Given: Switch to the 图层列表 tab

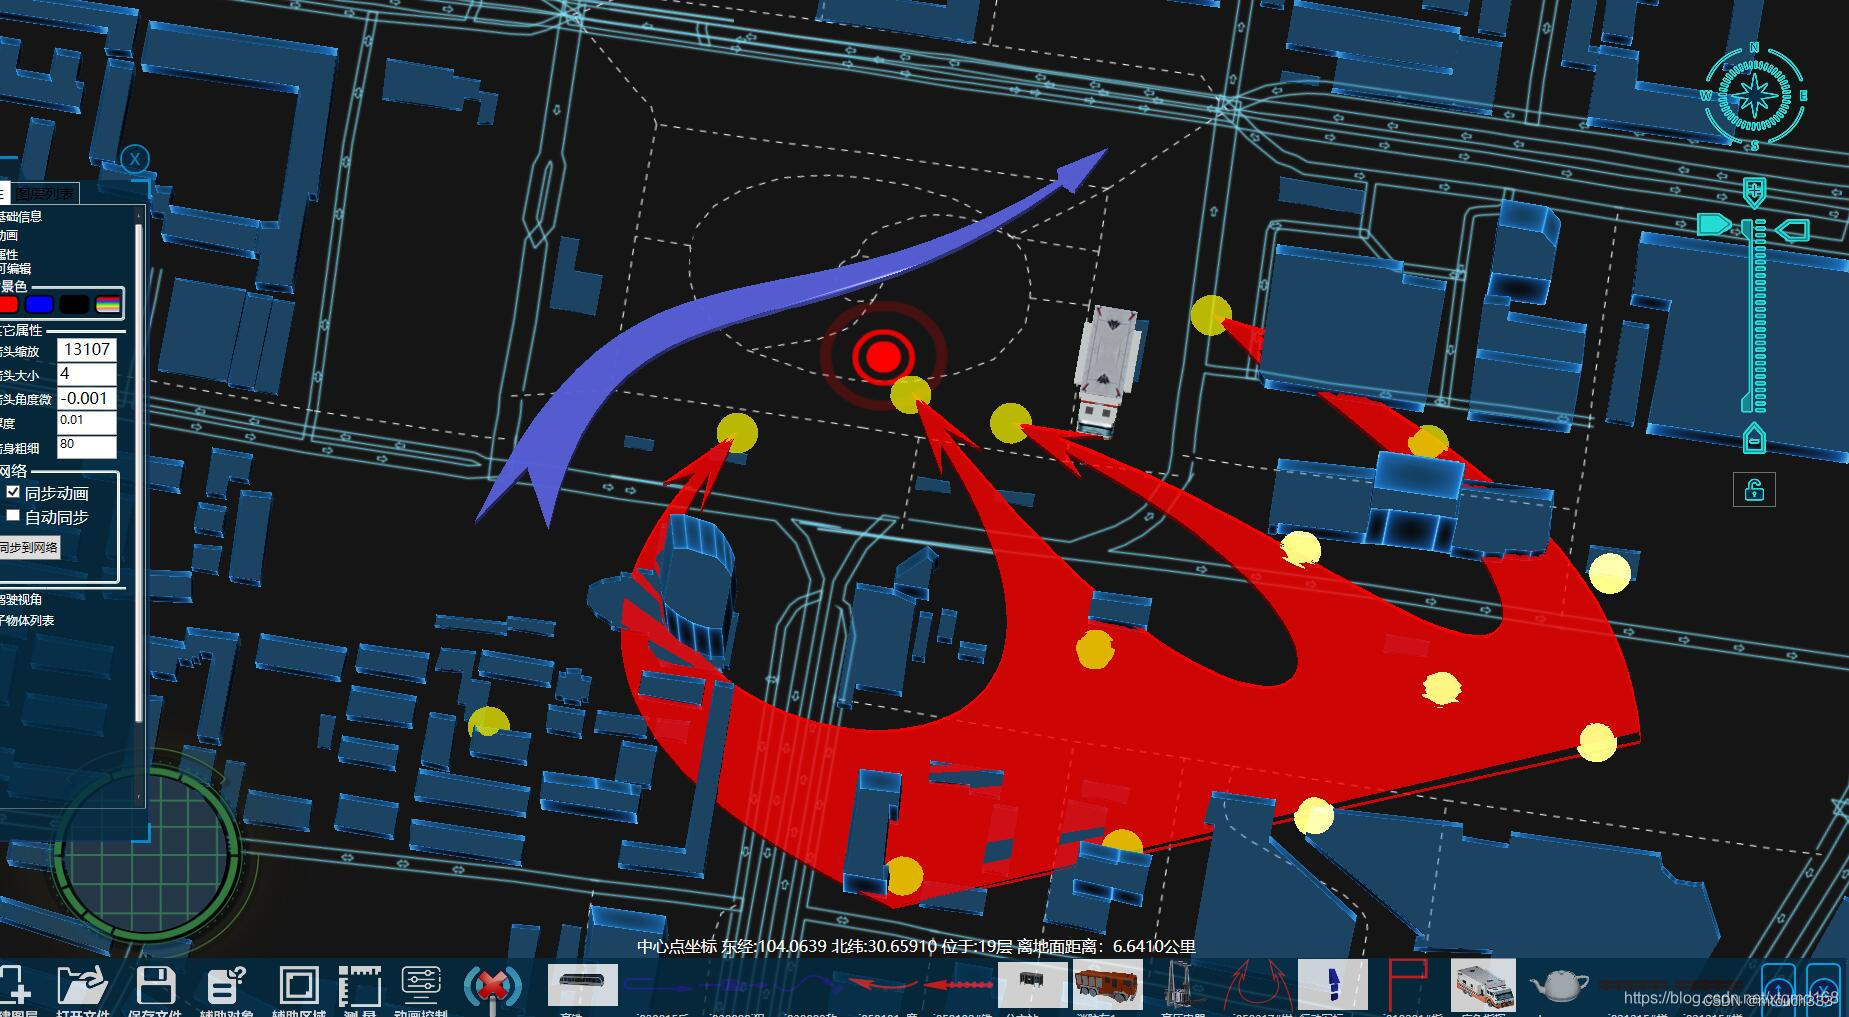Looking at the screenshot, I should pyautogui.click(x=45, y=194).
